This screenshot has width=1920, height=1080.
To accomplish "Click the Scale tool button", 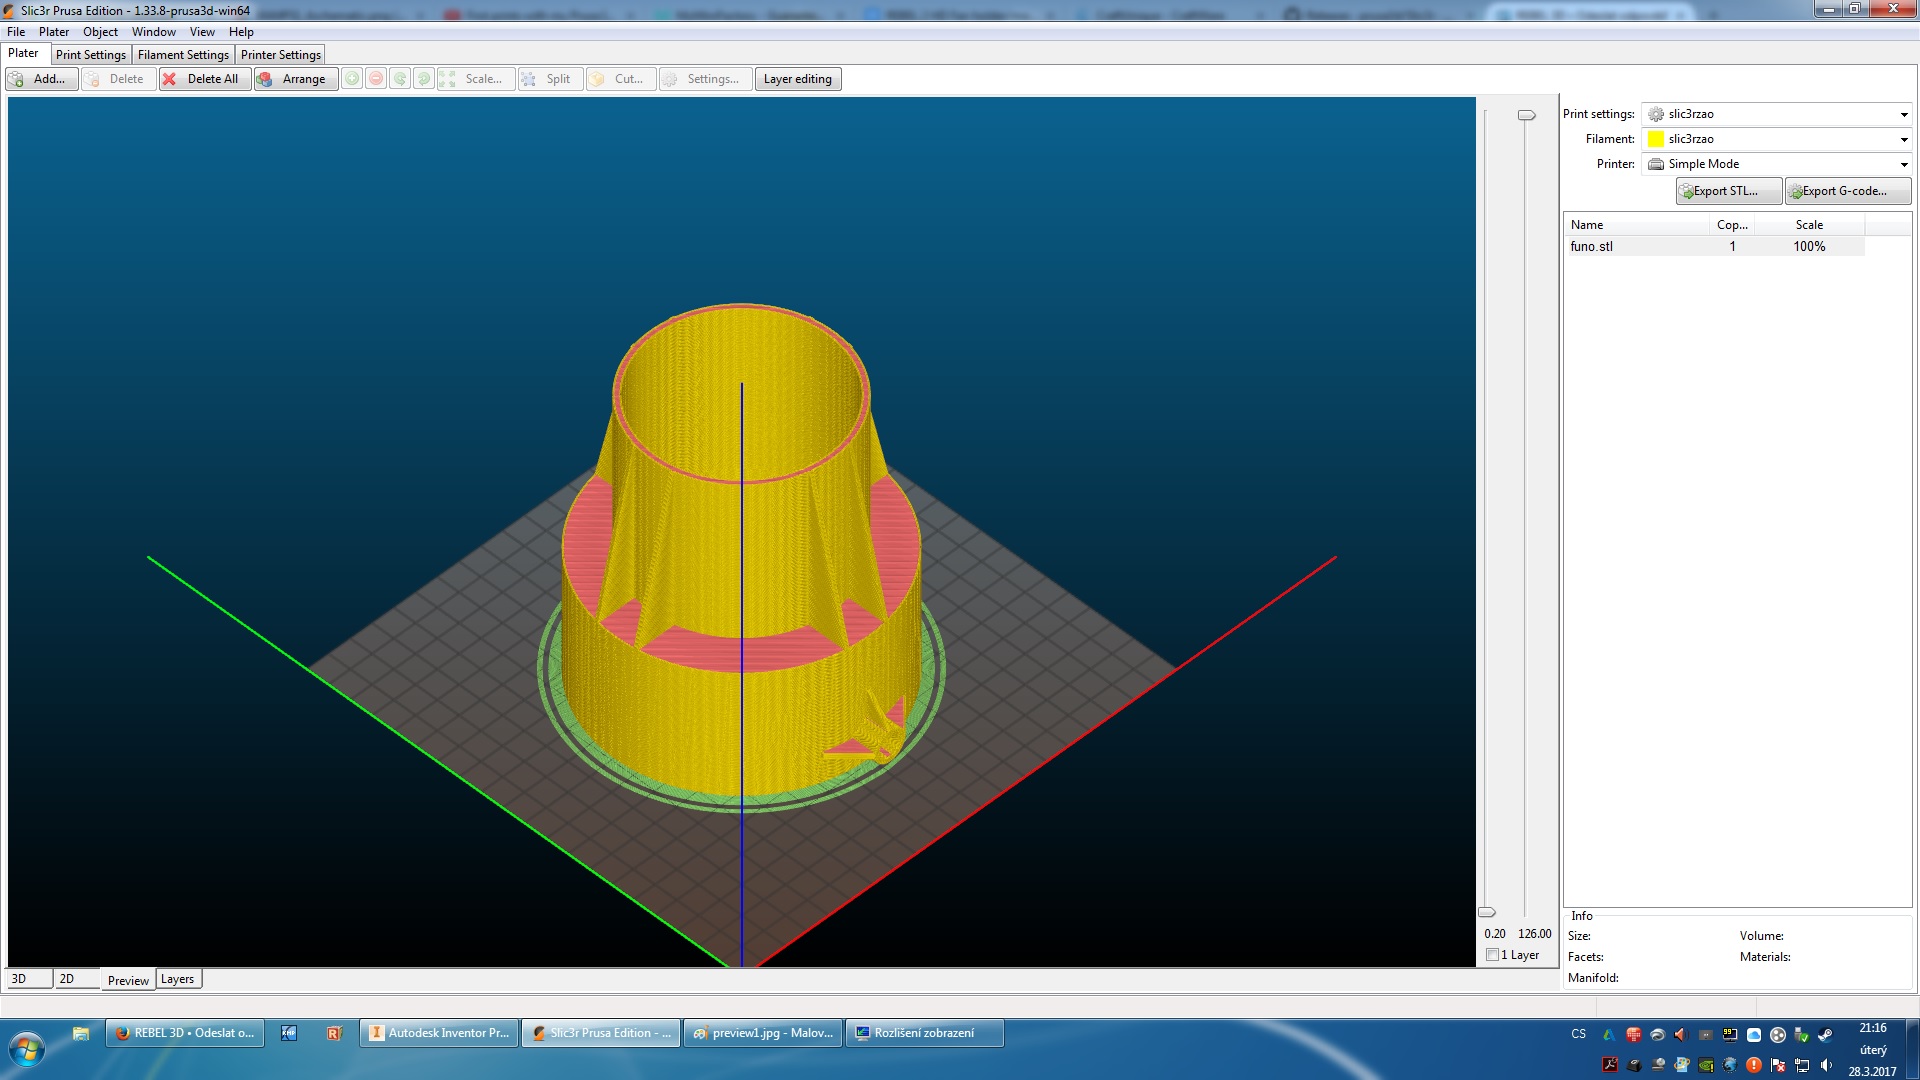I will [x=475, y=79].
